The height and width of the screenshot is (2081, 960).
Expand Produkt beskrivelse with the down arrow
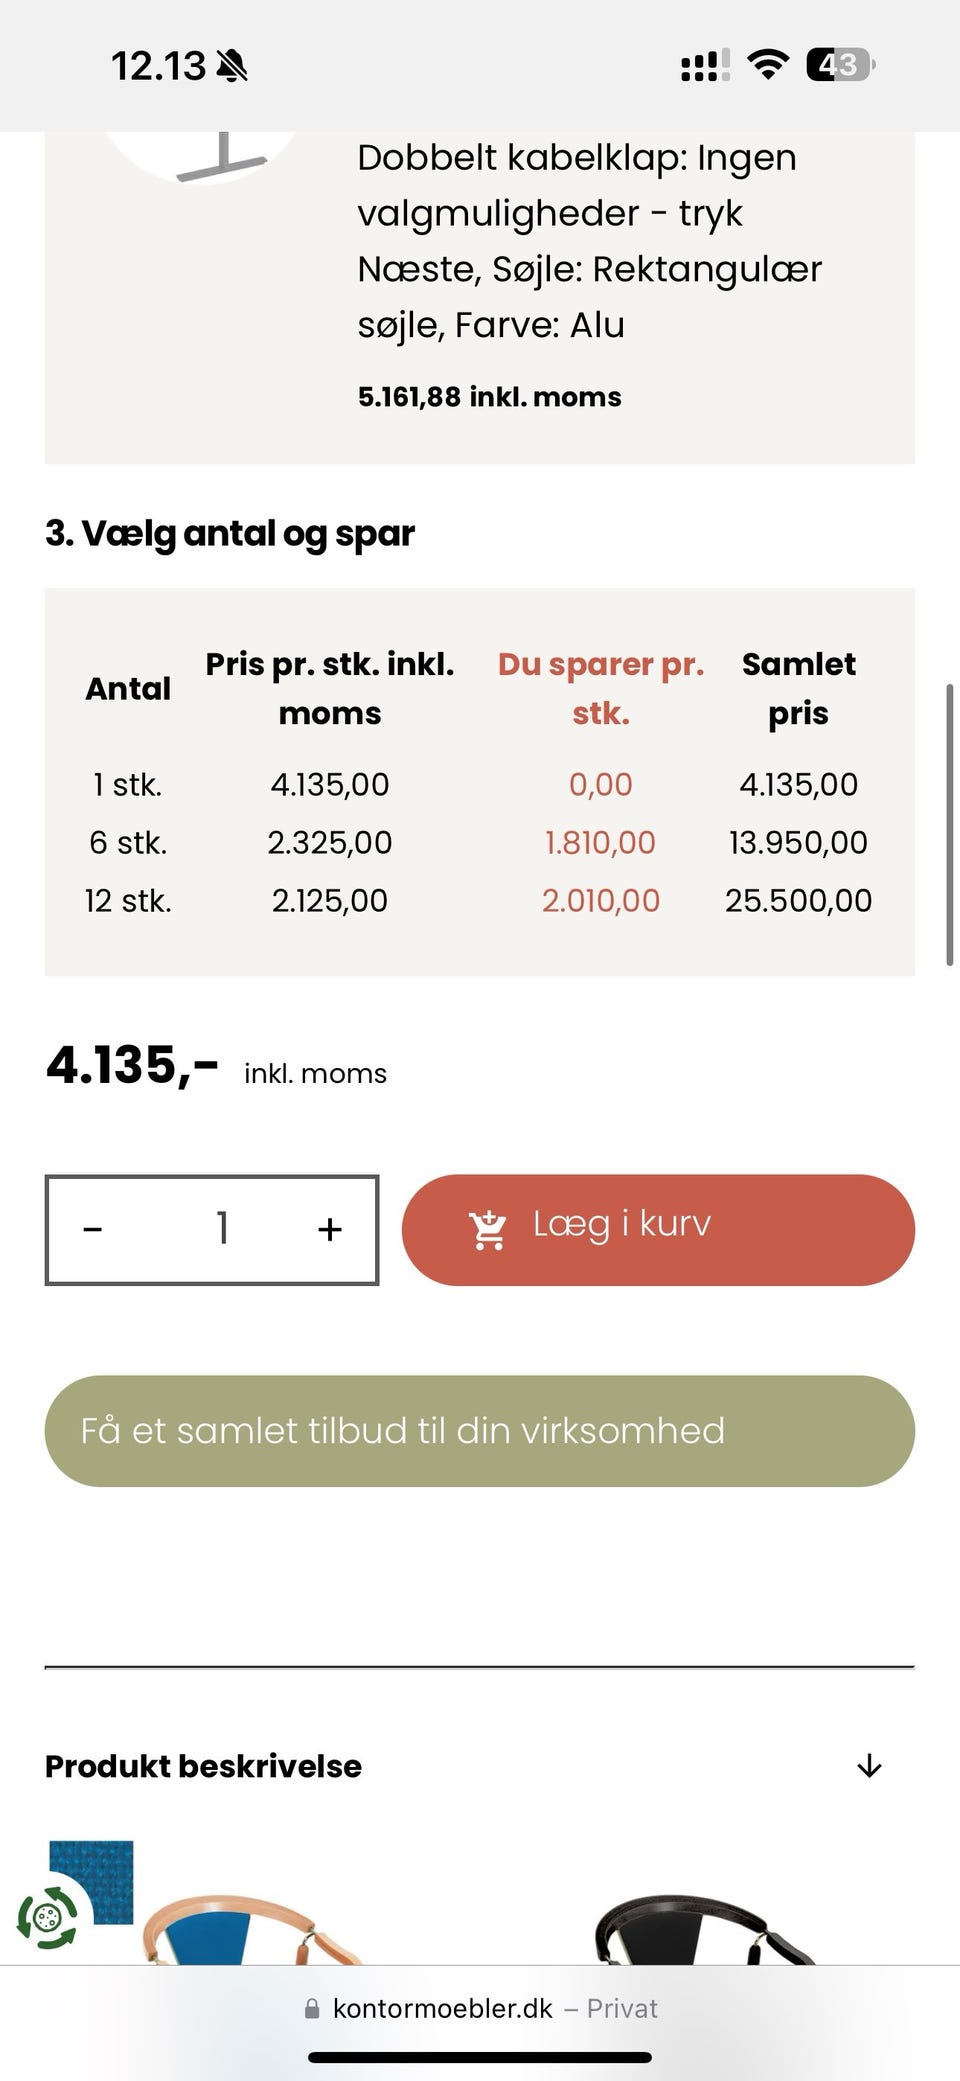click(x=869, y=1766)
